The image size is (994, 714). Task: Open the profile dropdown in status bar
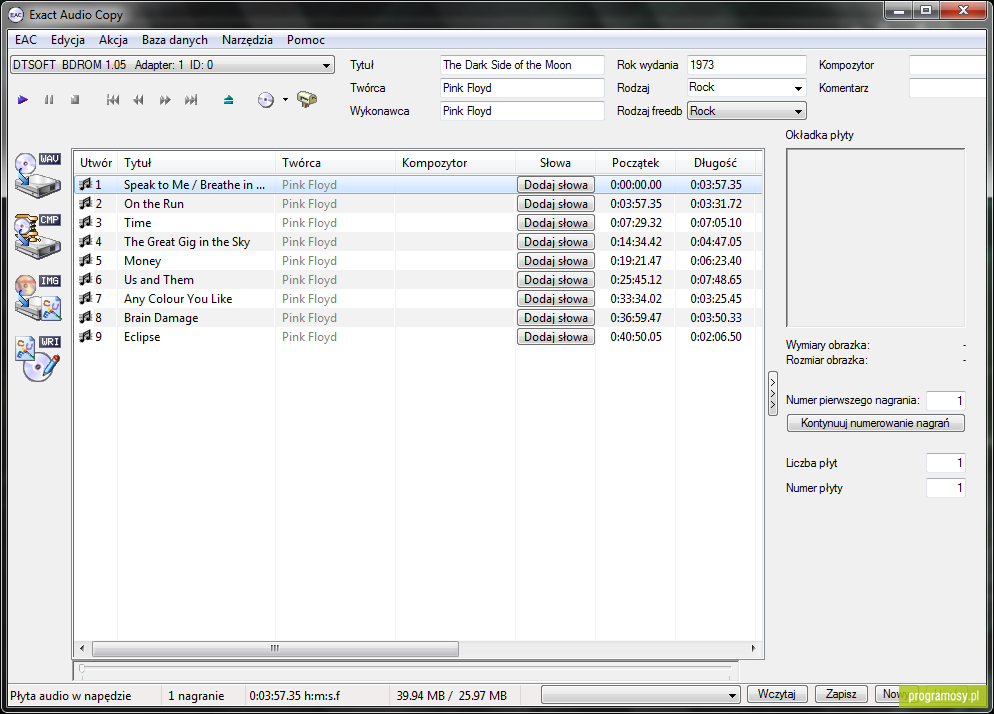click(640, 695)
